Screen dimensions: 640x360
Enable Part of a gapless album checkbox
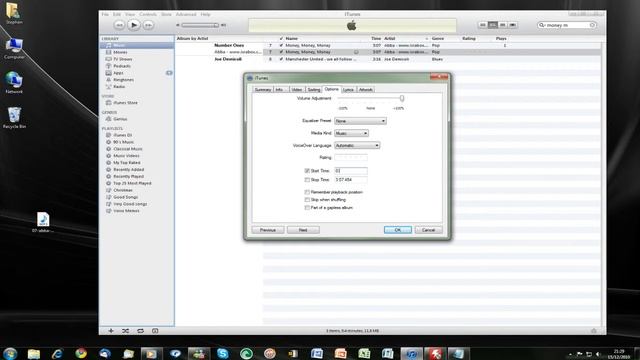click(x=307, y=208)
